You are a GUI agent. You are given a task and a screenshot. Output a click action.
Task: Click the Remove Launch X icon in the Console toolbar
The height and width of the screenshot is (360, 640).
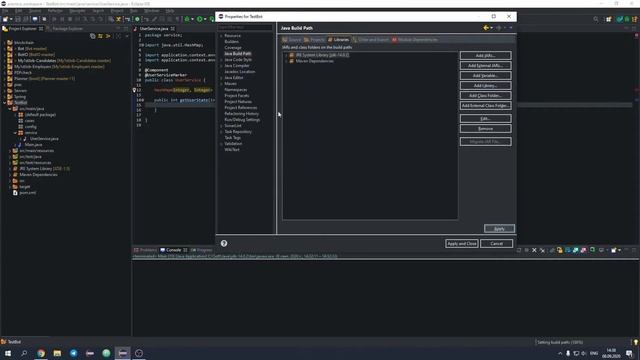[534, 250]
